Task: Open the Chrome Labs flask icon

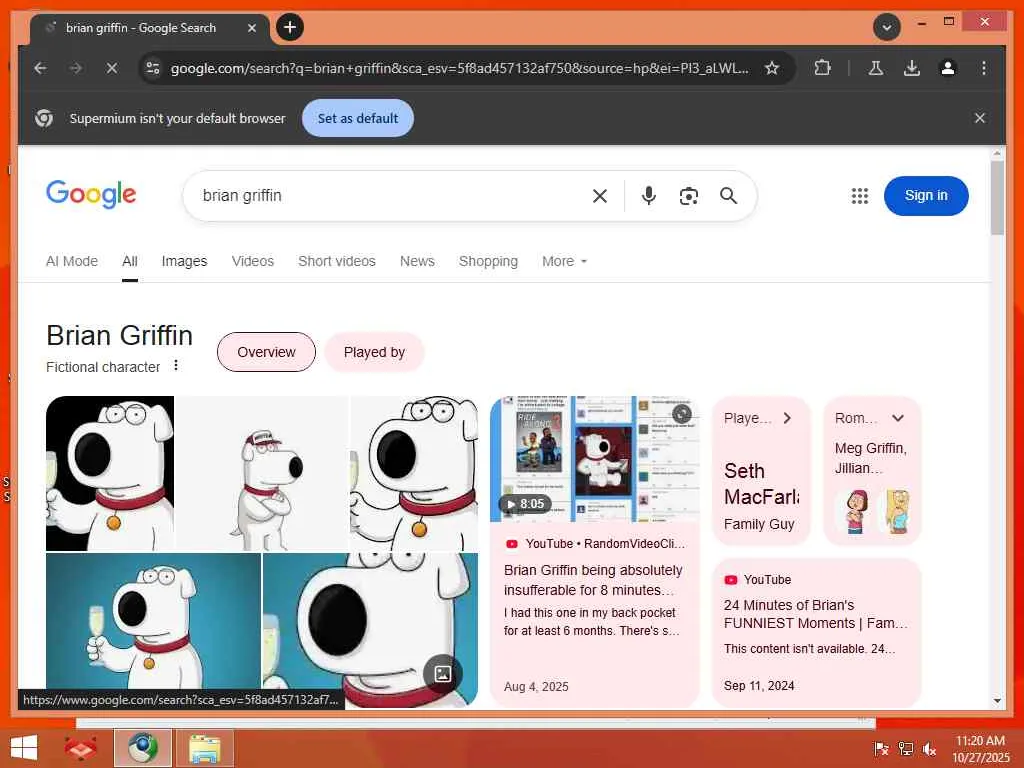Action: (876, 68)
